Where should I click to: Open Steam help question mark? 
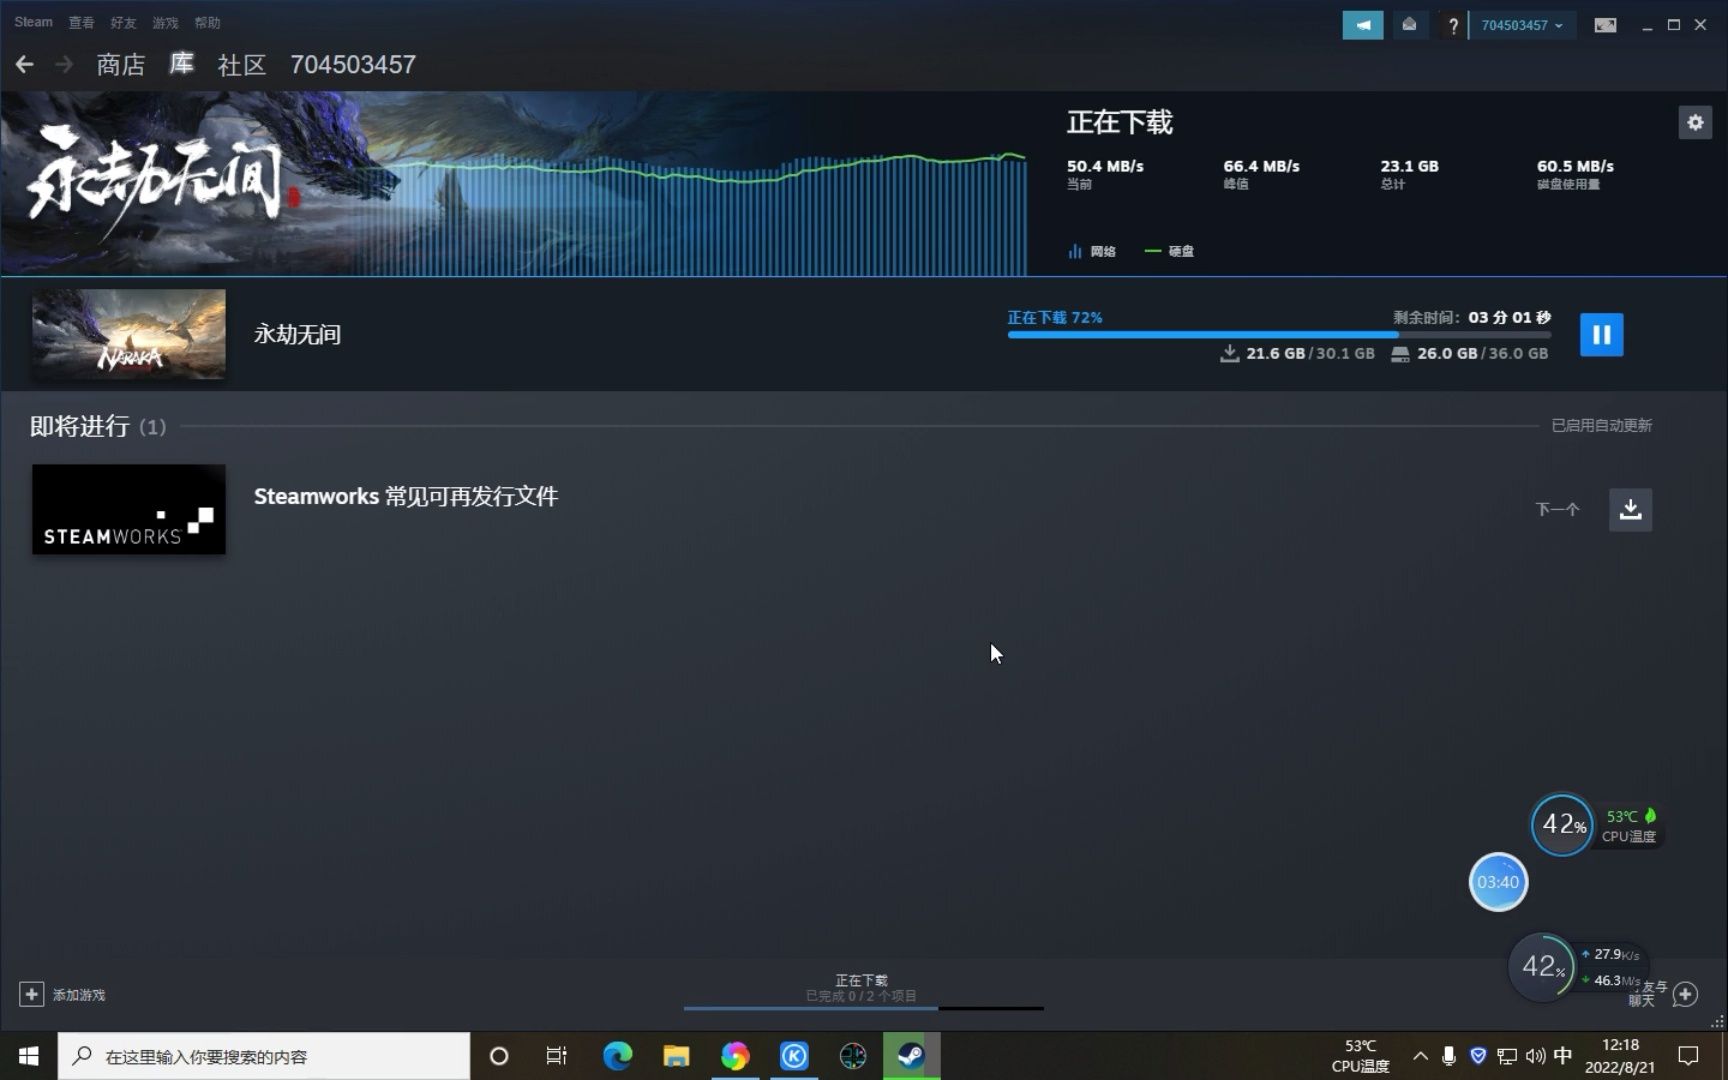(x=1453, y=25)
